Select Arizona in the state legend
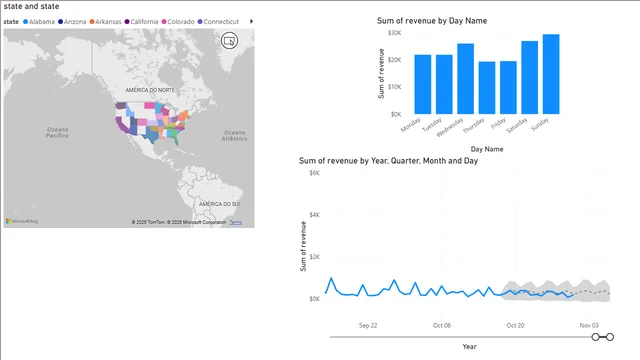Viewport: 640px width, 360px height. tap(72, 22)
